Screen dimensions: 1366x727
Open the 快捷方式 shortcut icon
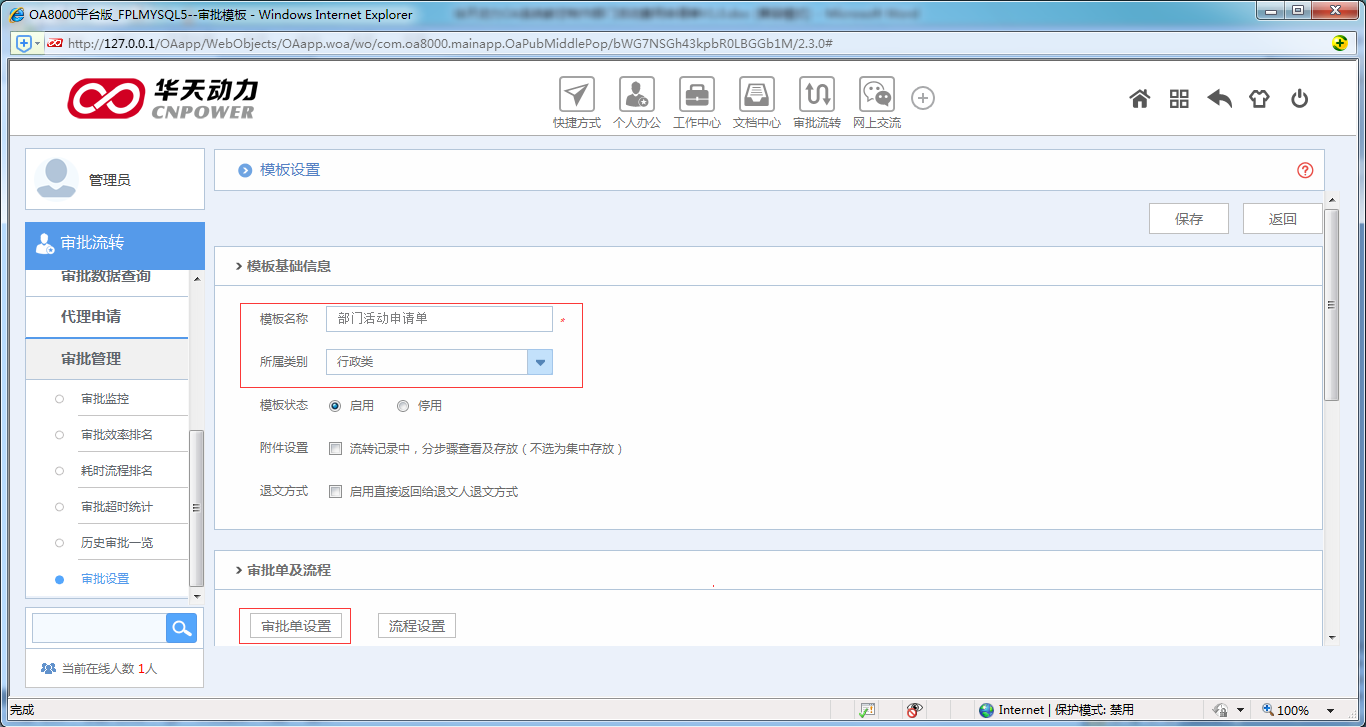[576, 95]
